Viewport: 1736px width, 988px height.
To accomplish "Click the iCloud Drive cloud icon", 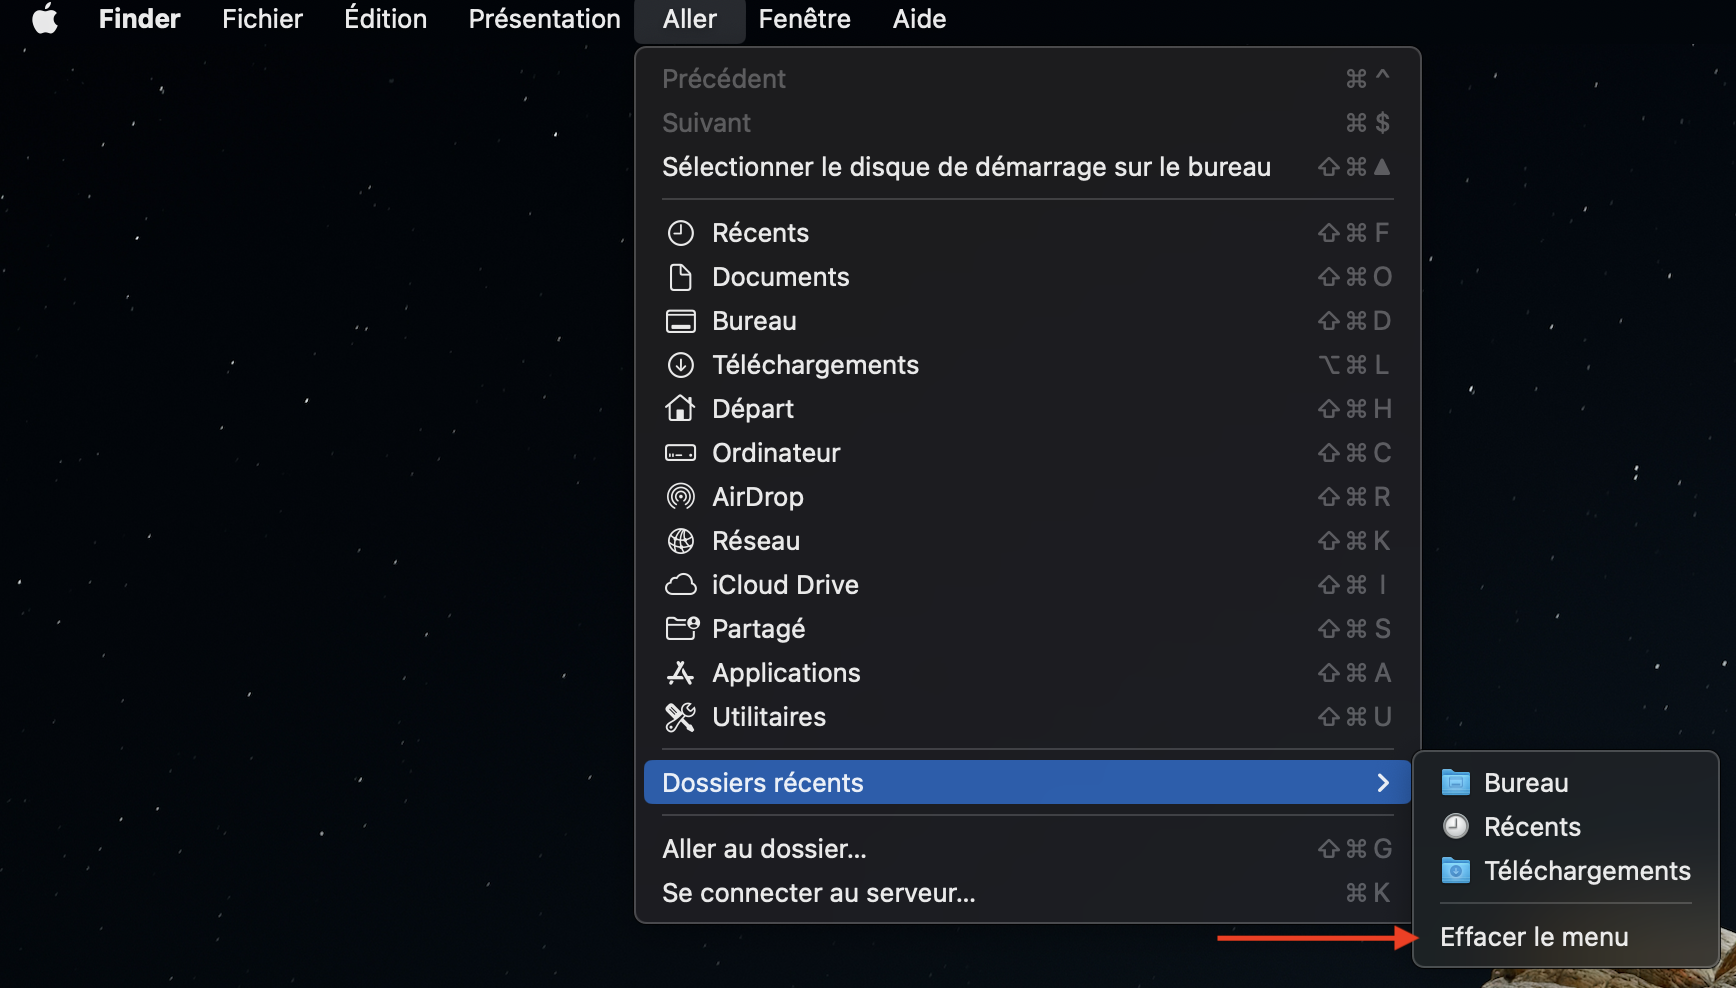I will [x=680, y=585].
